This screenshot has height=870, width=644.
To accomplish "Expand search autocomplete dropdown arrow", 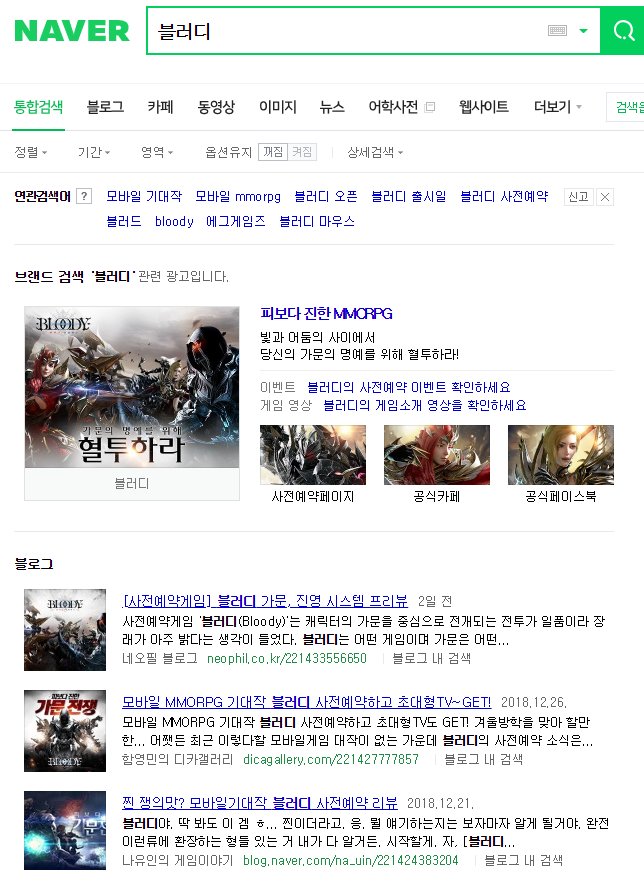I will 584,31.
